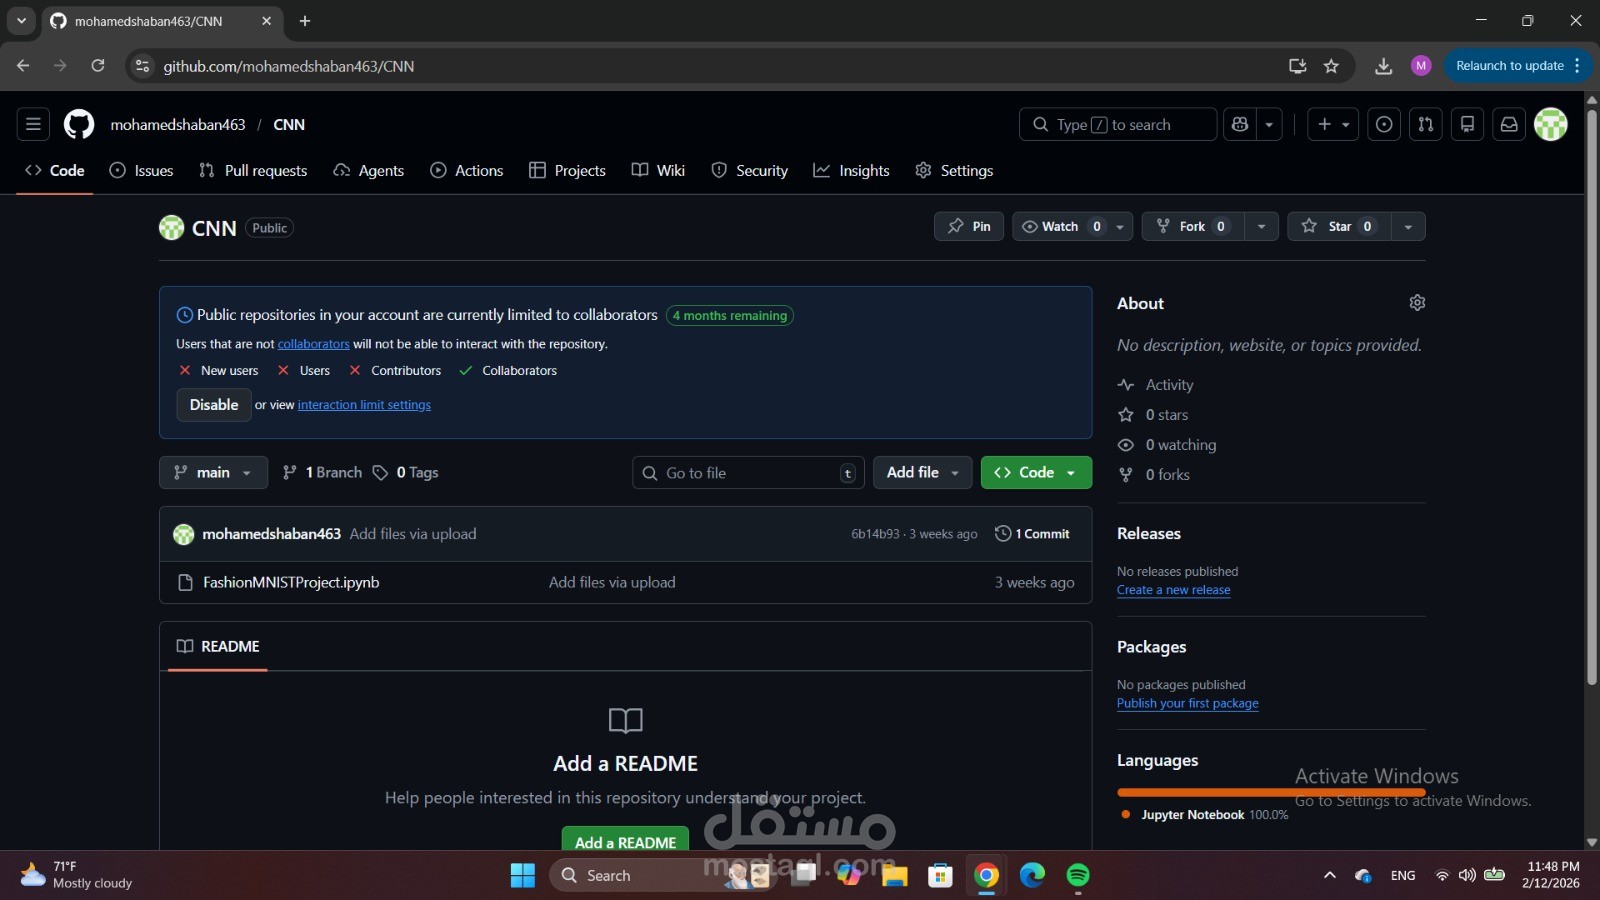Image resolution: width=1600 pixels, height=900 pixels.
Task: Click the green Add a README button
Action: (626, 841)
